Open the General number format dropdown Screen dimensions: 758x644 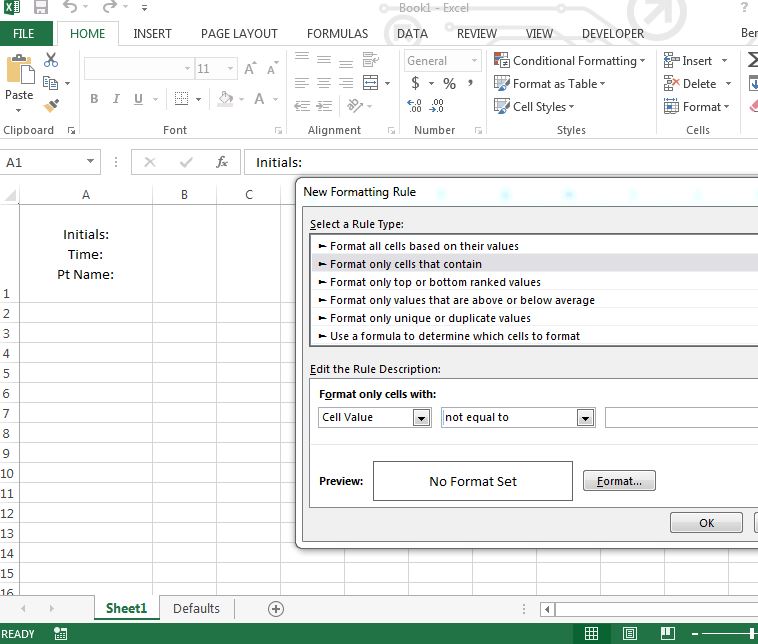click(474, 60)
